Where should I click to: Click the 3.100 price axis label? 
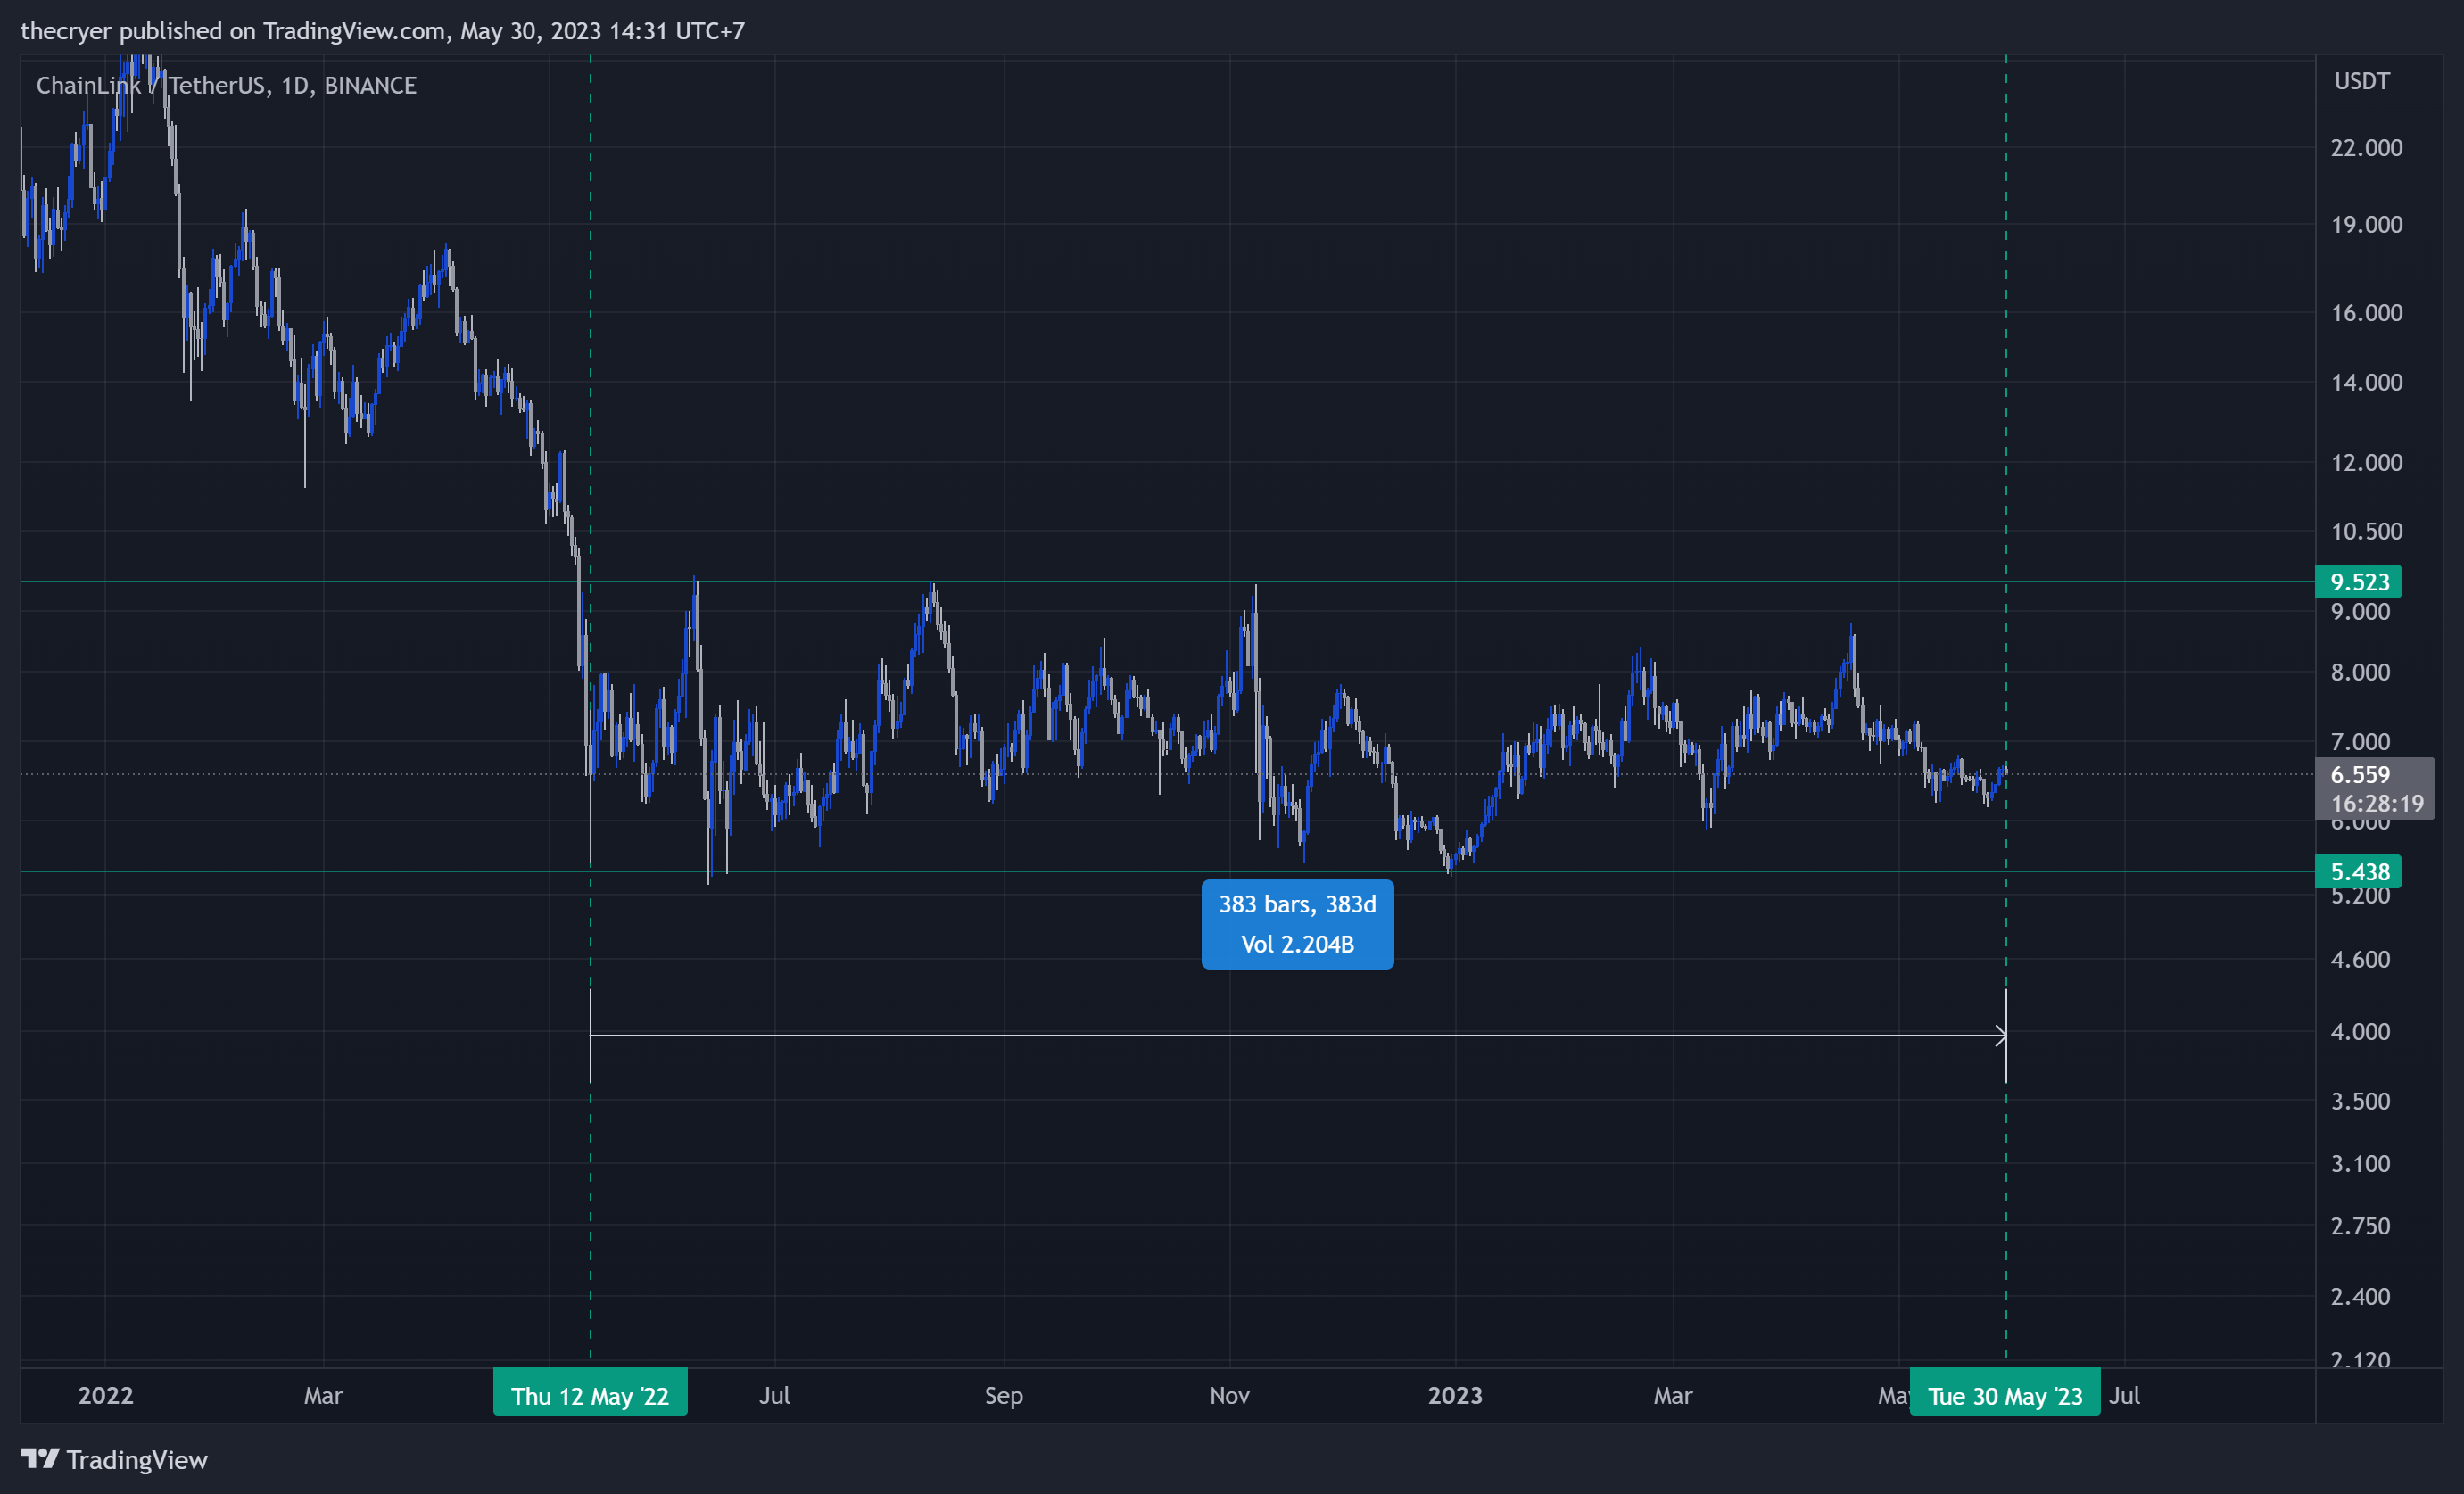tap(2360, 1164)
